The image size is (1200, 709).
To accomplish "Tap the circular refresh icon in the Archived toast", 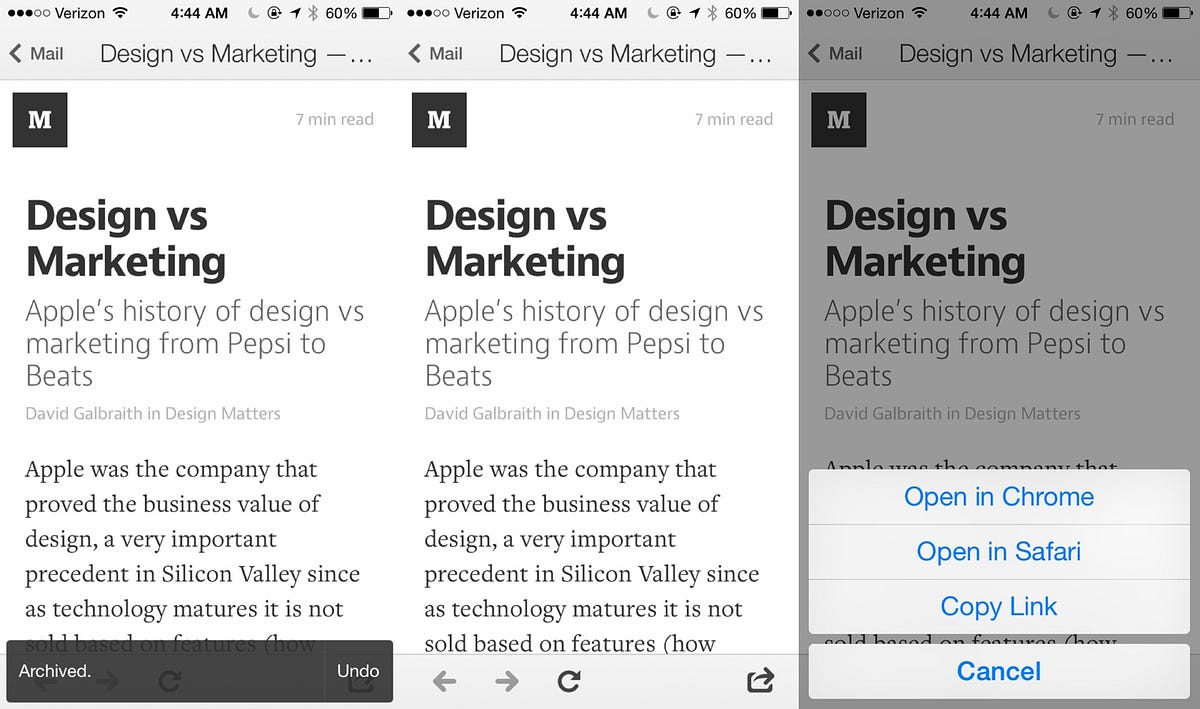I will point(168,680).
